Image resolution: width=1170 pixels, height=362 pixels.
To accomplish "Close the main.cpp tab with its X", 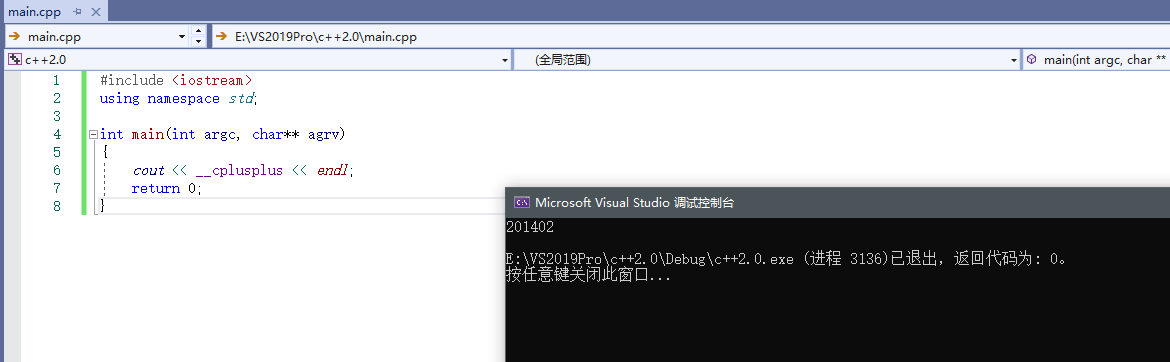I will 95,12.
